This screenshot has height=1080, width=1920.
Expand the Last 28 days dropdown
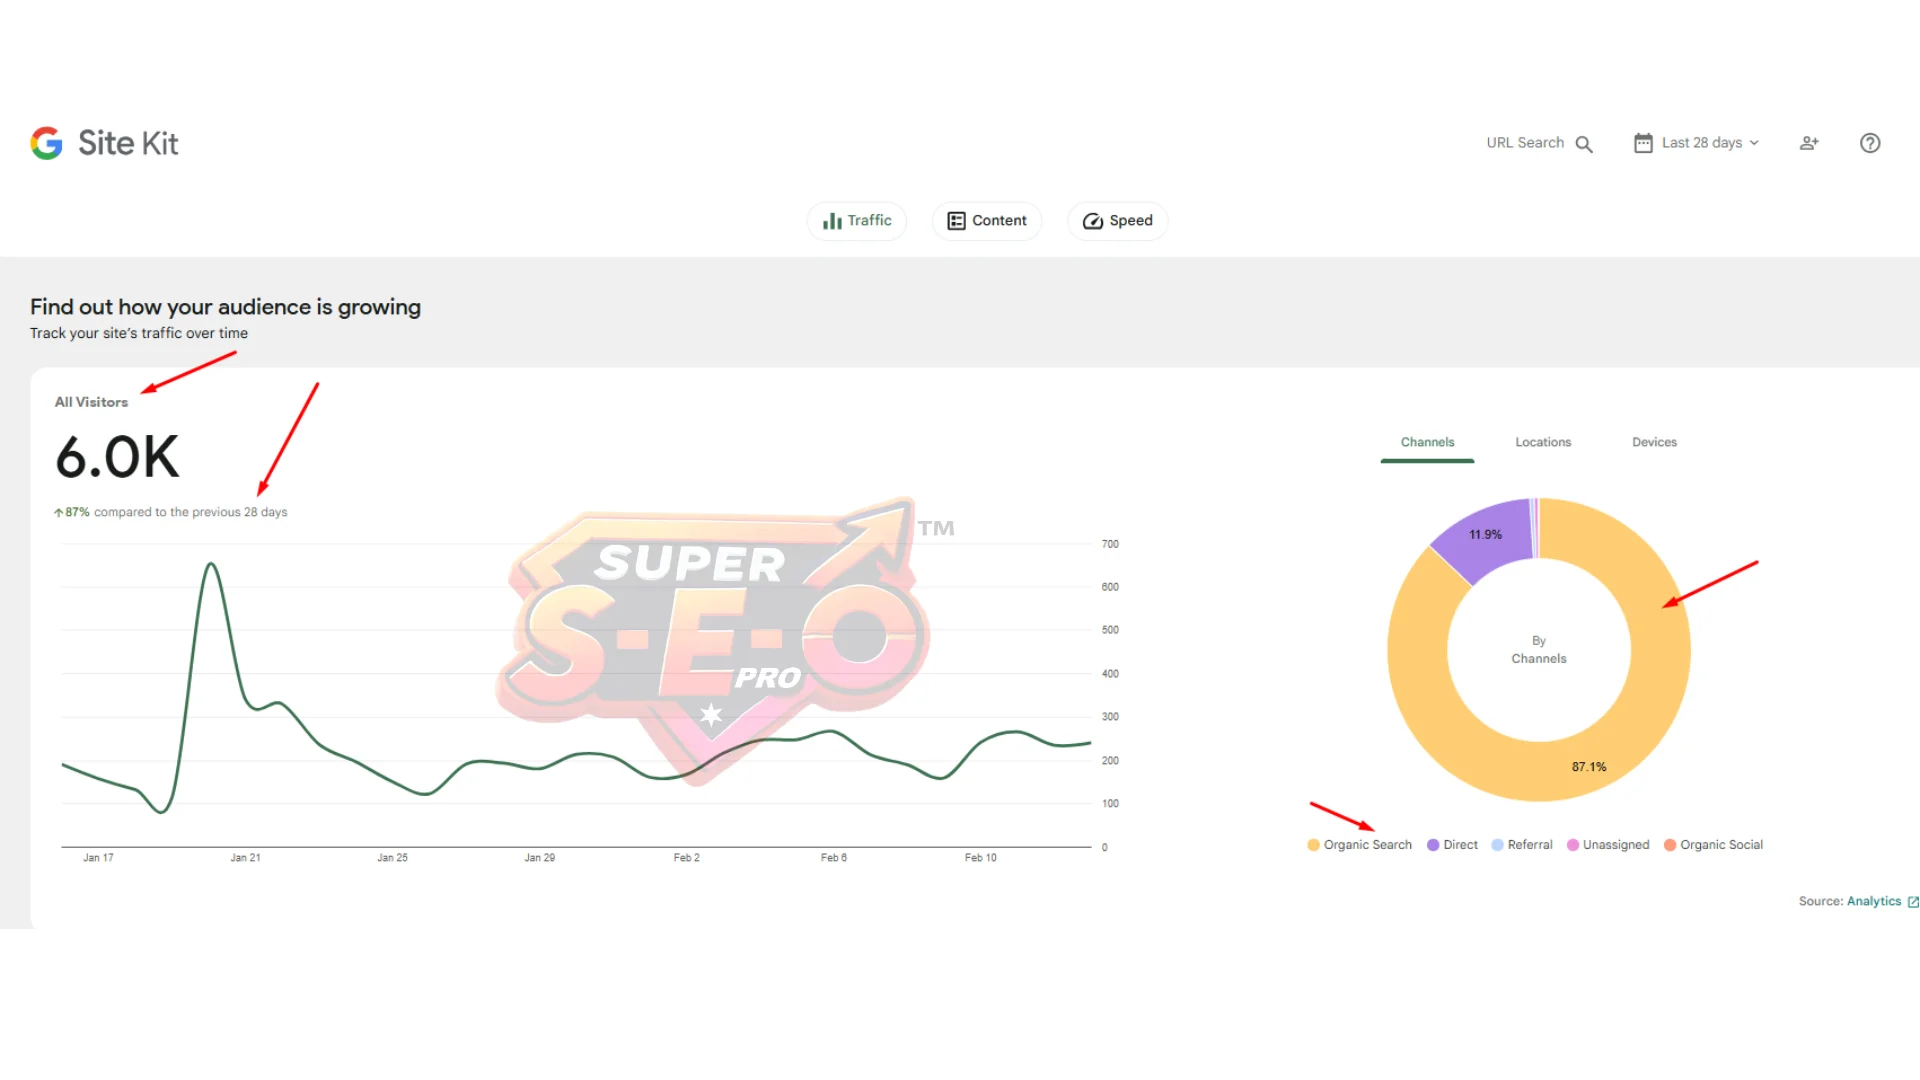(x=1702, y=143)
